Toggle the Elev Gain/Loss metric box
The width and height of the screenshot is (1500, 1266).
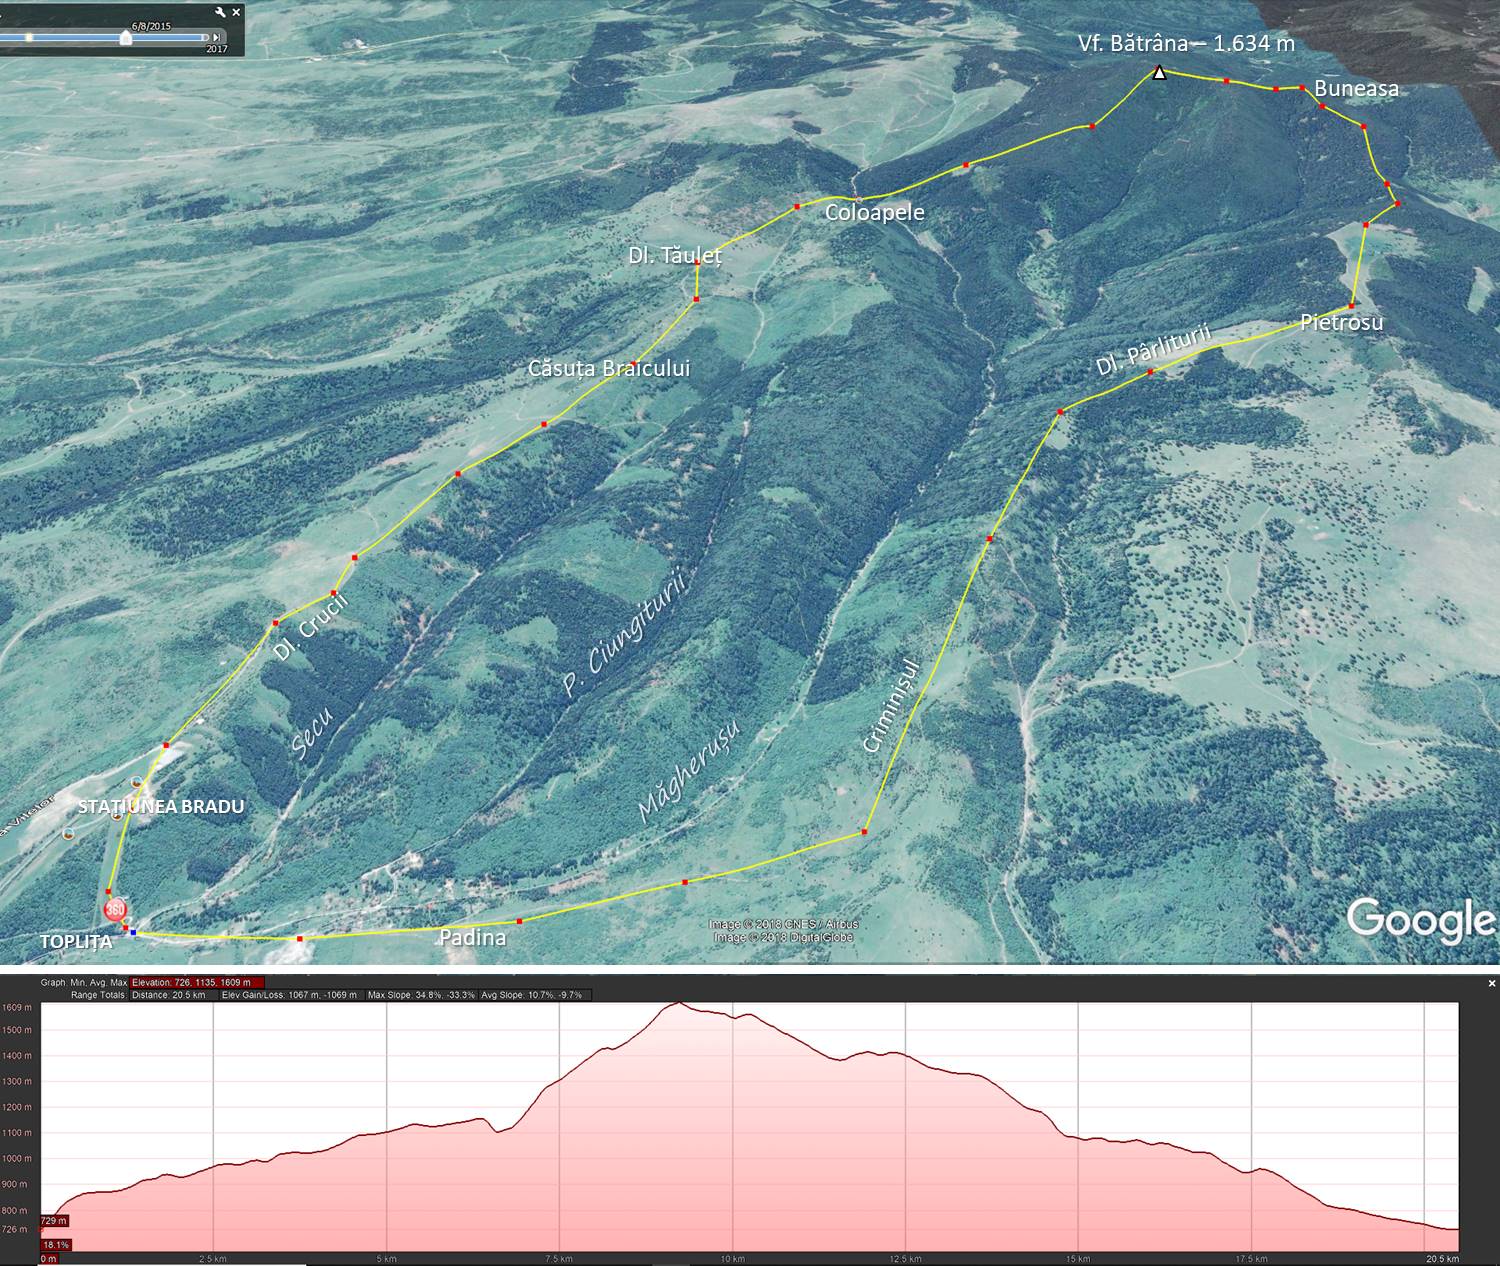[289, 995]
